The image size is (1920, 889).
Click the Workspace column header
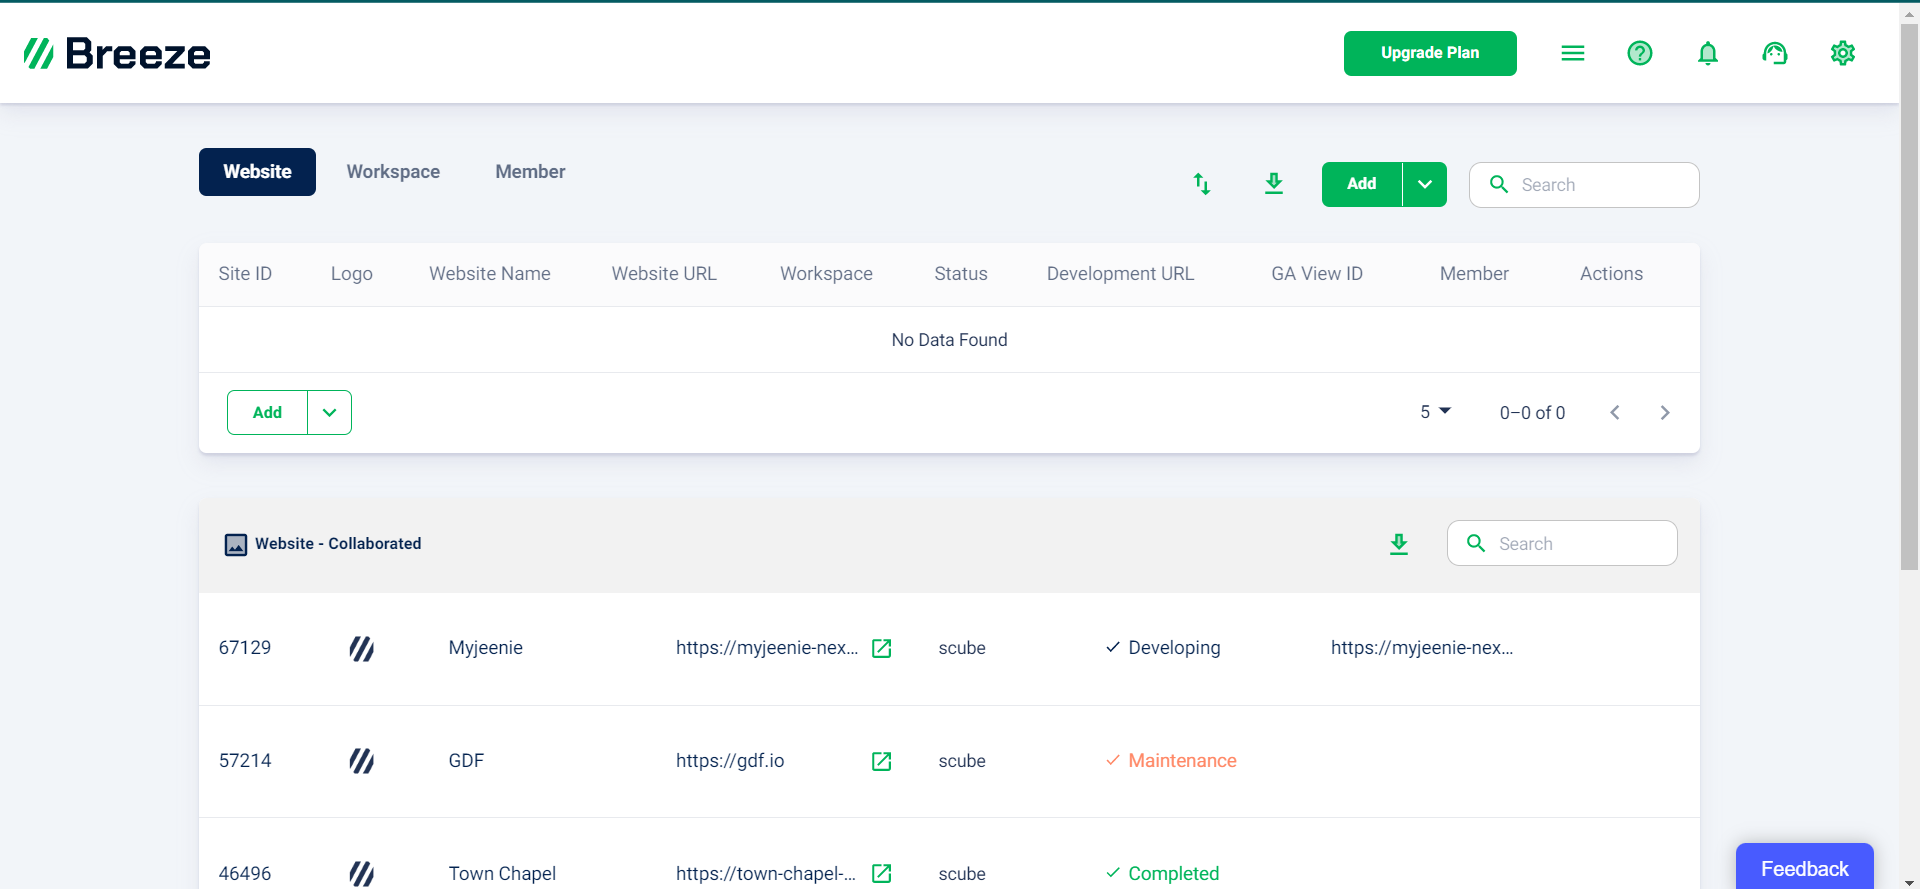(x=826, y=274)
